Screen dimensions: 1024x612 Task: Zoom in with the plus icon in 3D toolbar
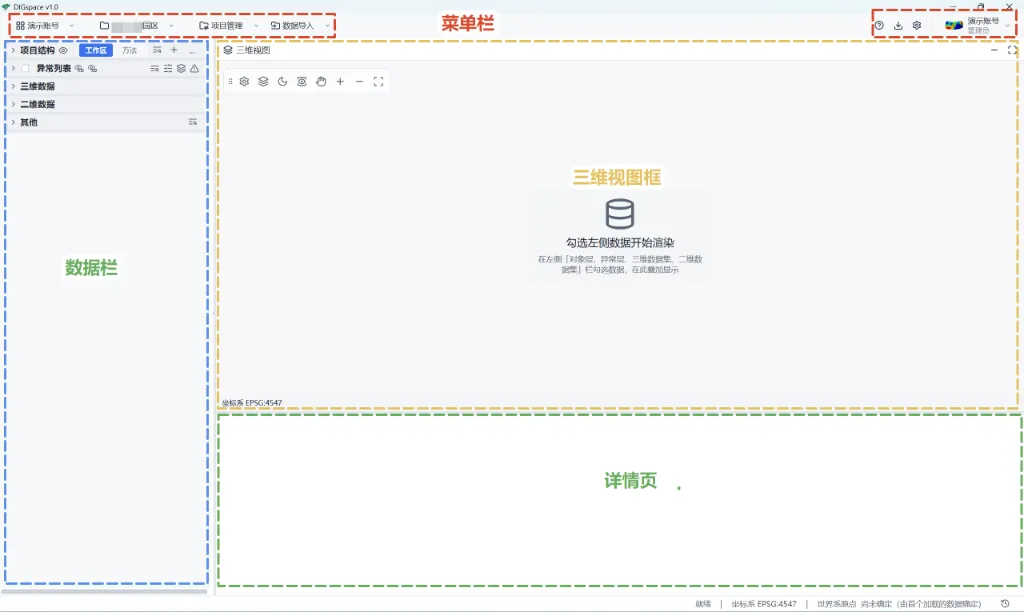point(340,82)
